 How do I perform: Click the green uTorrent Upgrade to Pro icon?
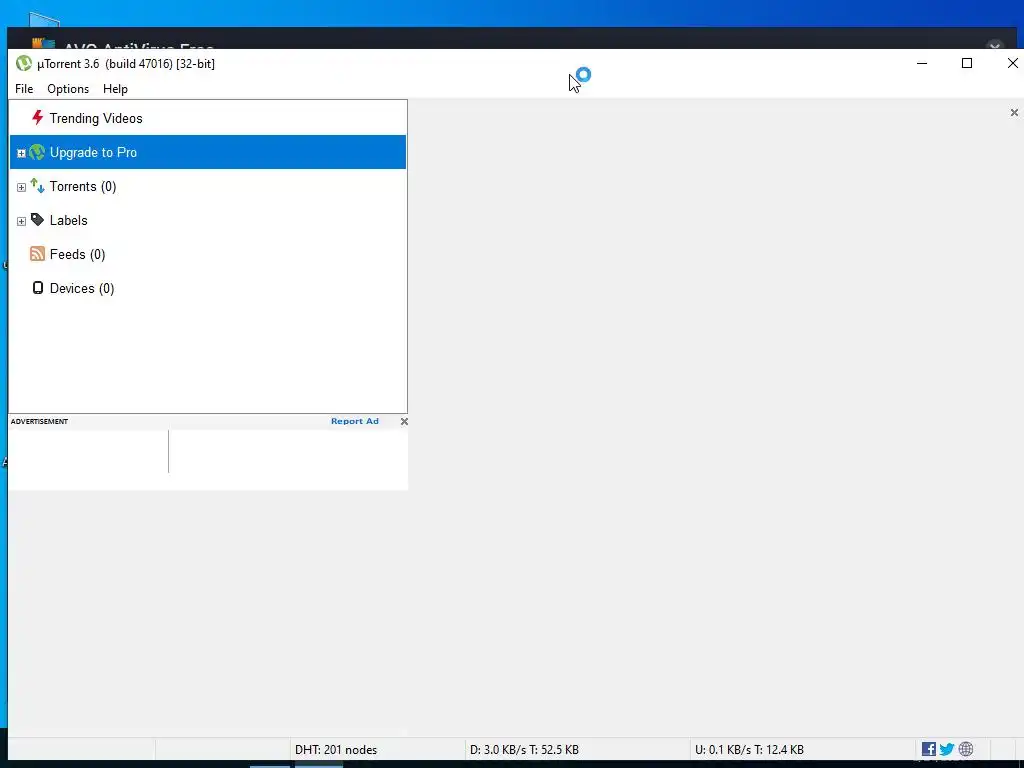click(x=37, y=152)
